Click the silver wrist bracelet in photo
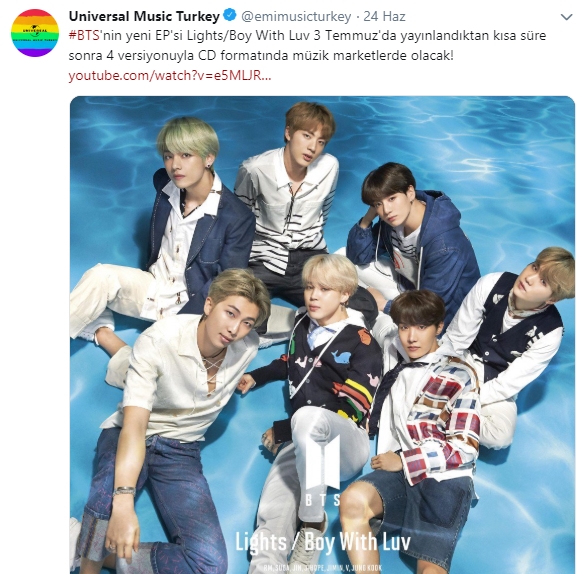The width and height of the screenshot is (583, 574). 124,491
